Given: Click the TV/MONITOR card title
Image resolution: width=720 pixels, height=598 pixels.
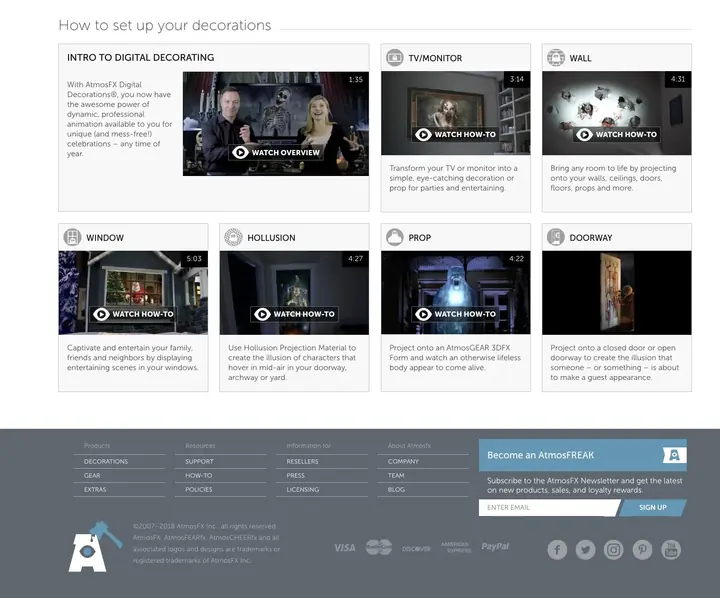Looking at the screenshot, I should pos(435,58).
